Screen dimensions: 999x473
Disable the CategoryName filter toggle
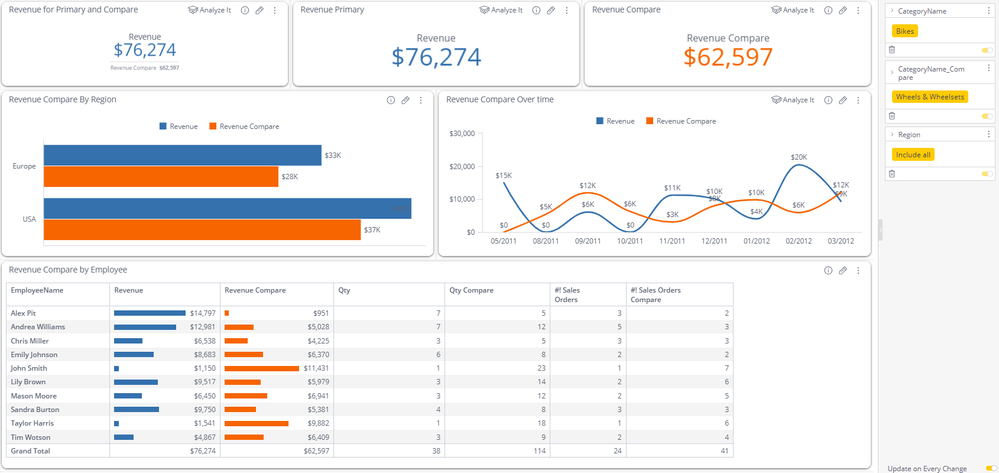(x=987, y=49)
